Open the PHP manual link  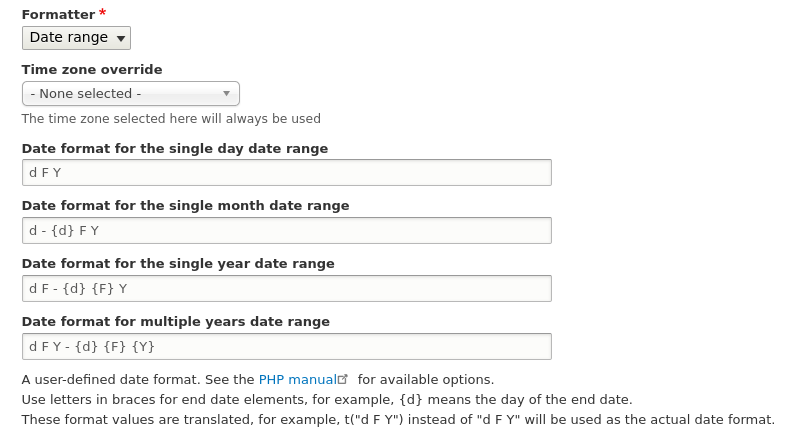click(297, 380)
